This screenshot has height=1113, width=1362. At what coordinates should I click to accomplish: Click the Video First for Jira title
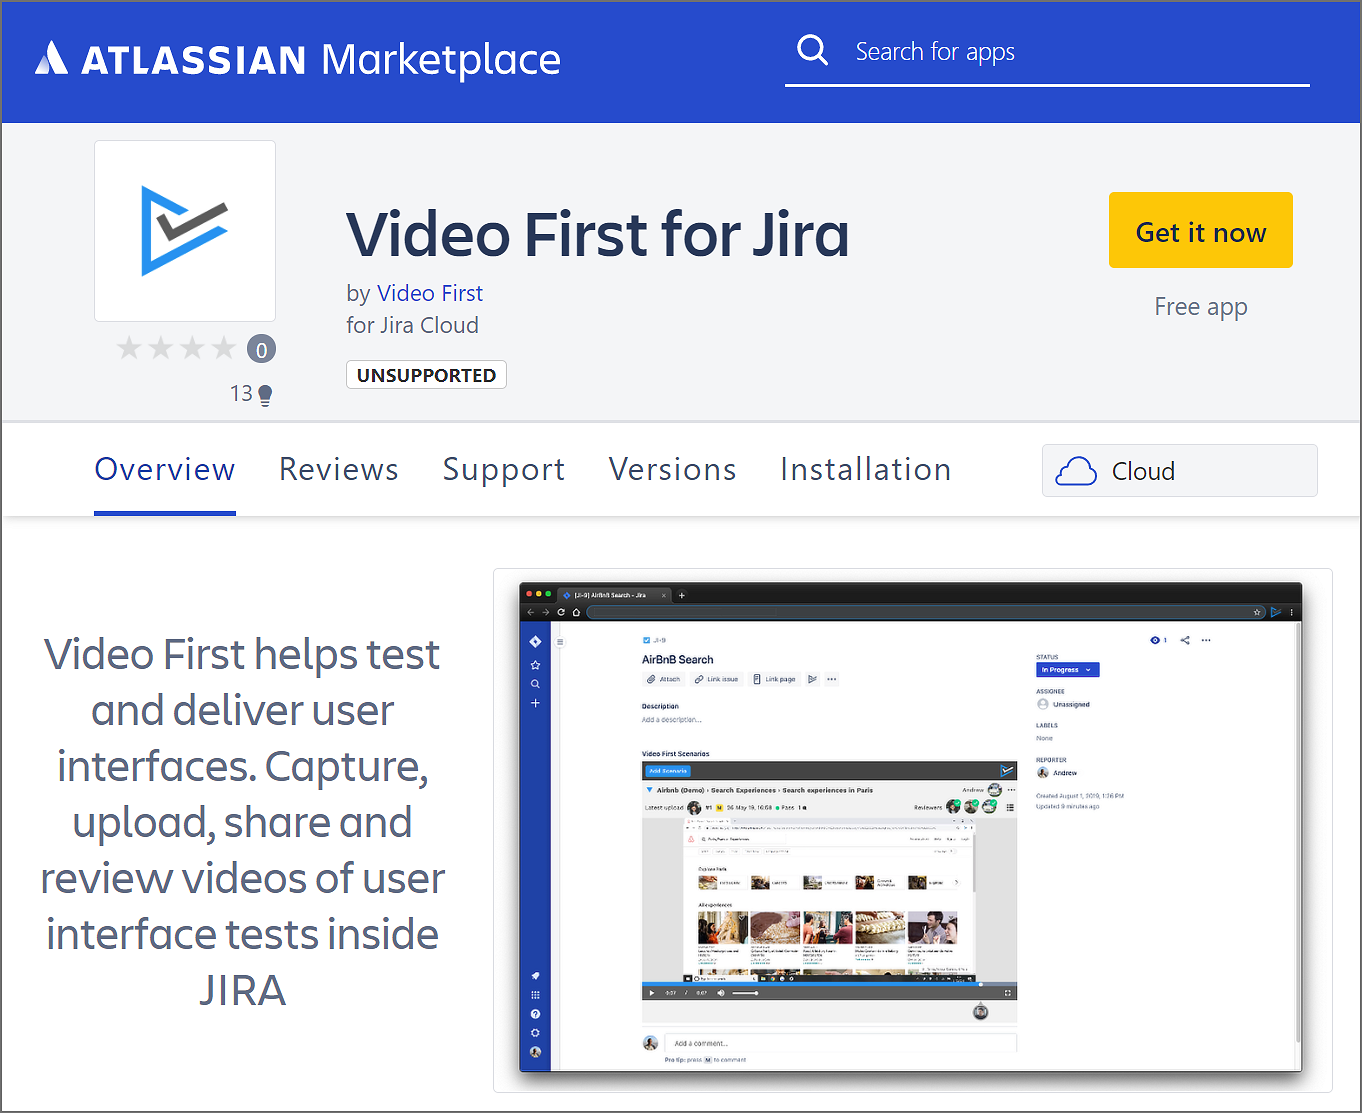tap(597, 235)
